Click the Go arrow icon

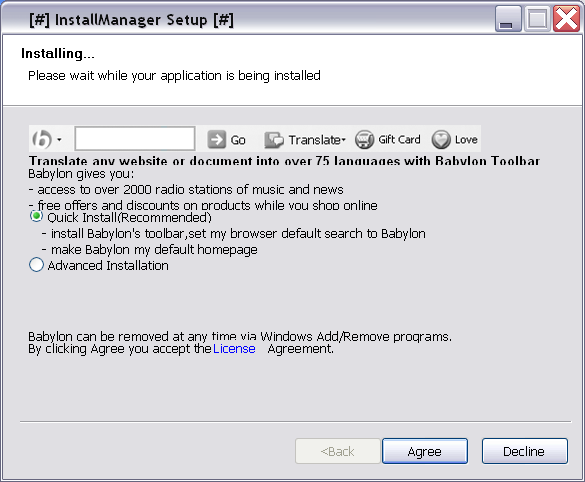[x=216, y=140]
